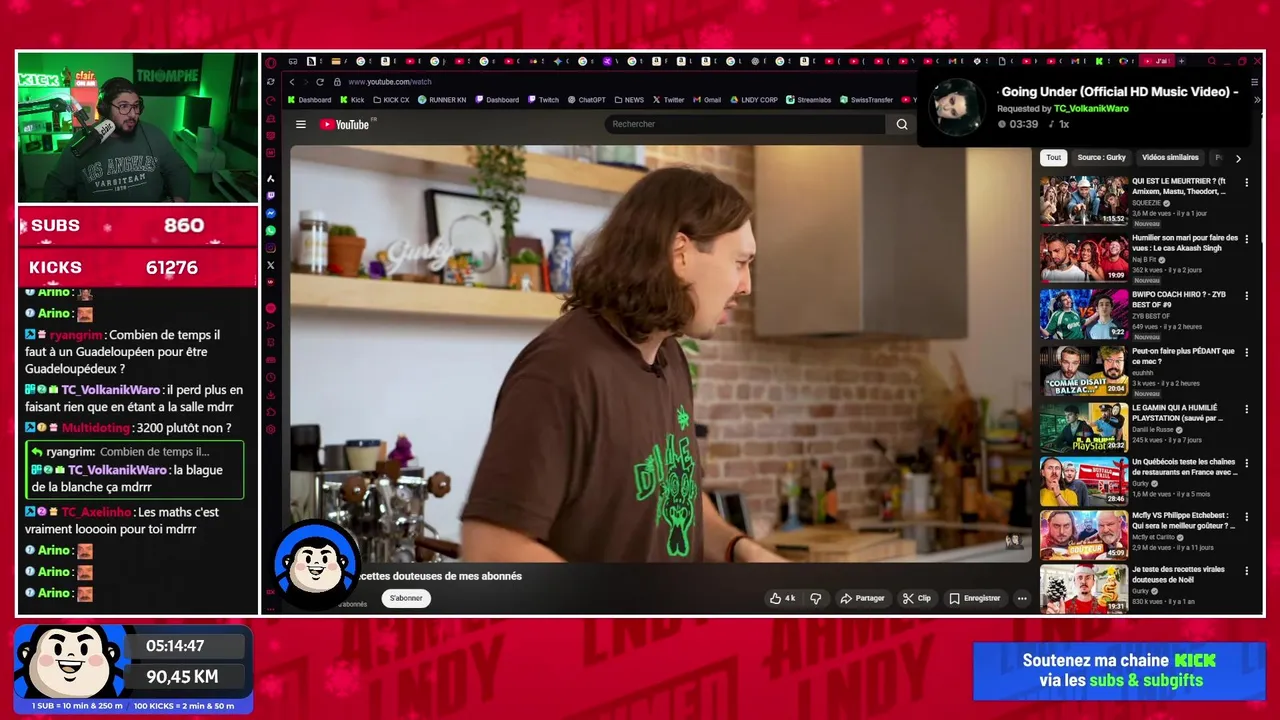Click video title 'Peut-on faire plus PÉDANT que ce mec ?'

pyautogui.click(x=1183, y=356)
